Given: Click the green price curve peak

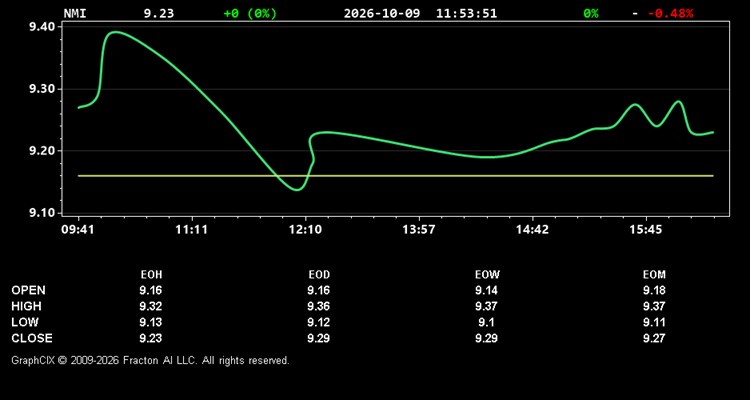Looking at the screenshot, I should 115,33.
